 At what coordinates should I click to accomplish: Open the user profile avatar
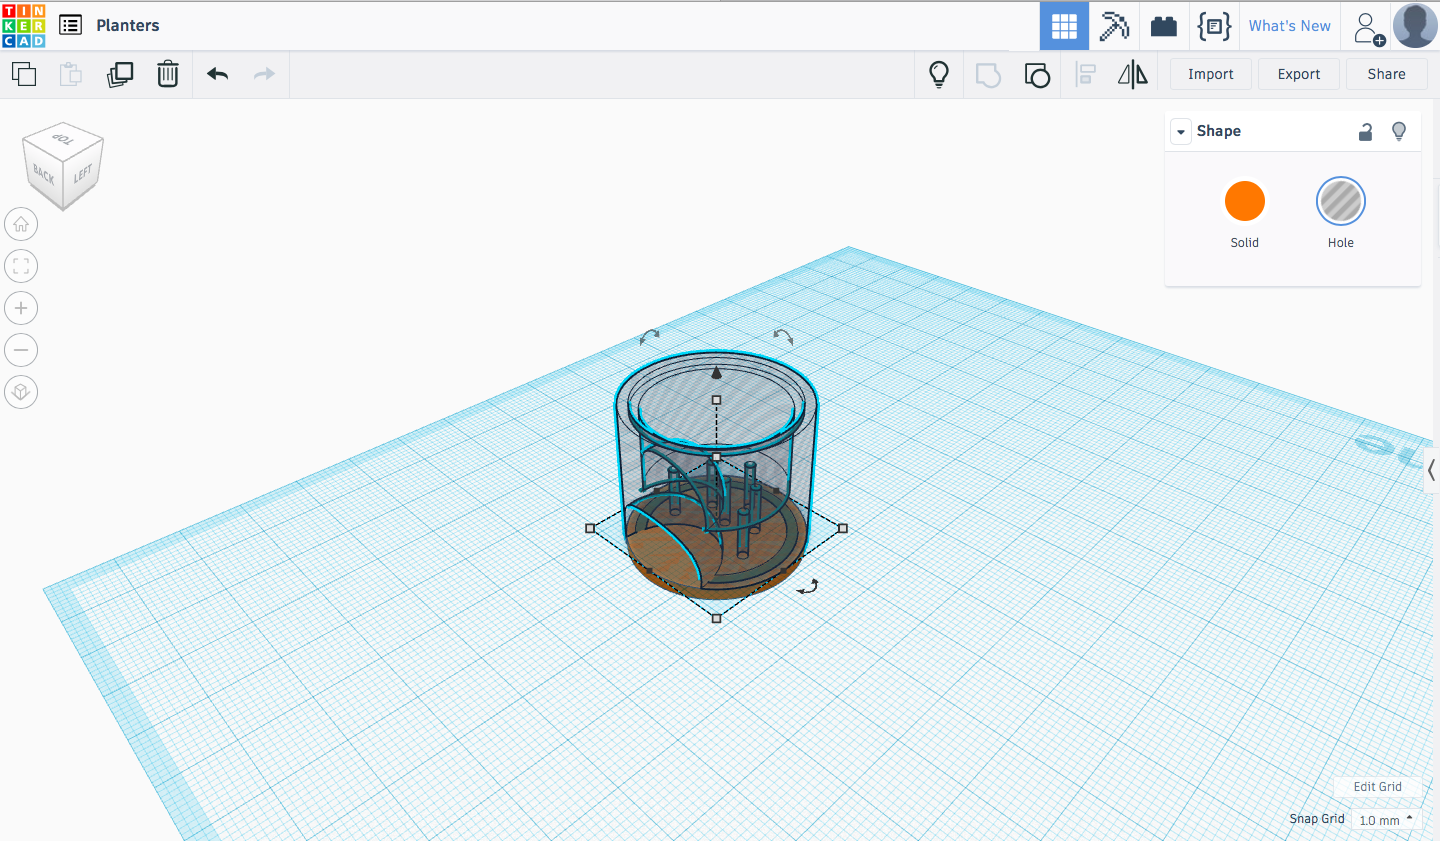1415,25
